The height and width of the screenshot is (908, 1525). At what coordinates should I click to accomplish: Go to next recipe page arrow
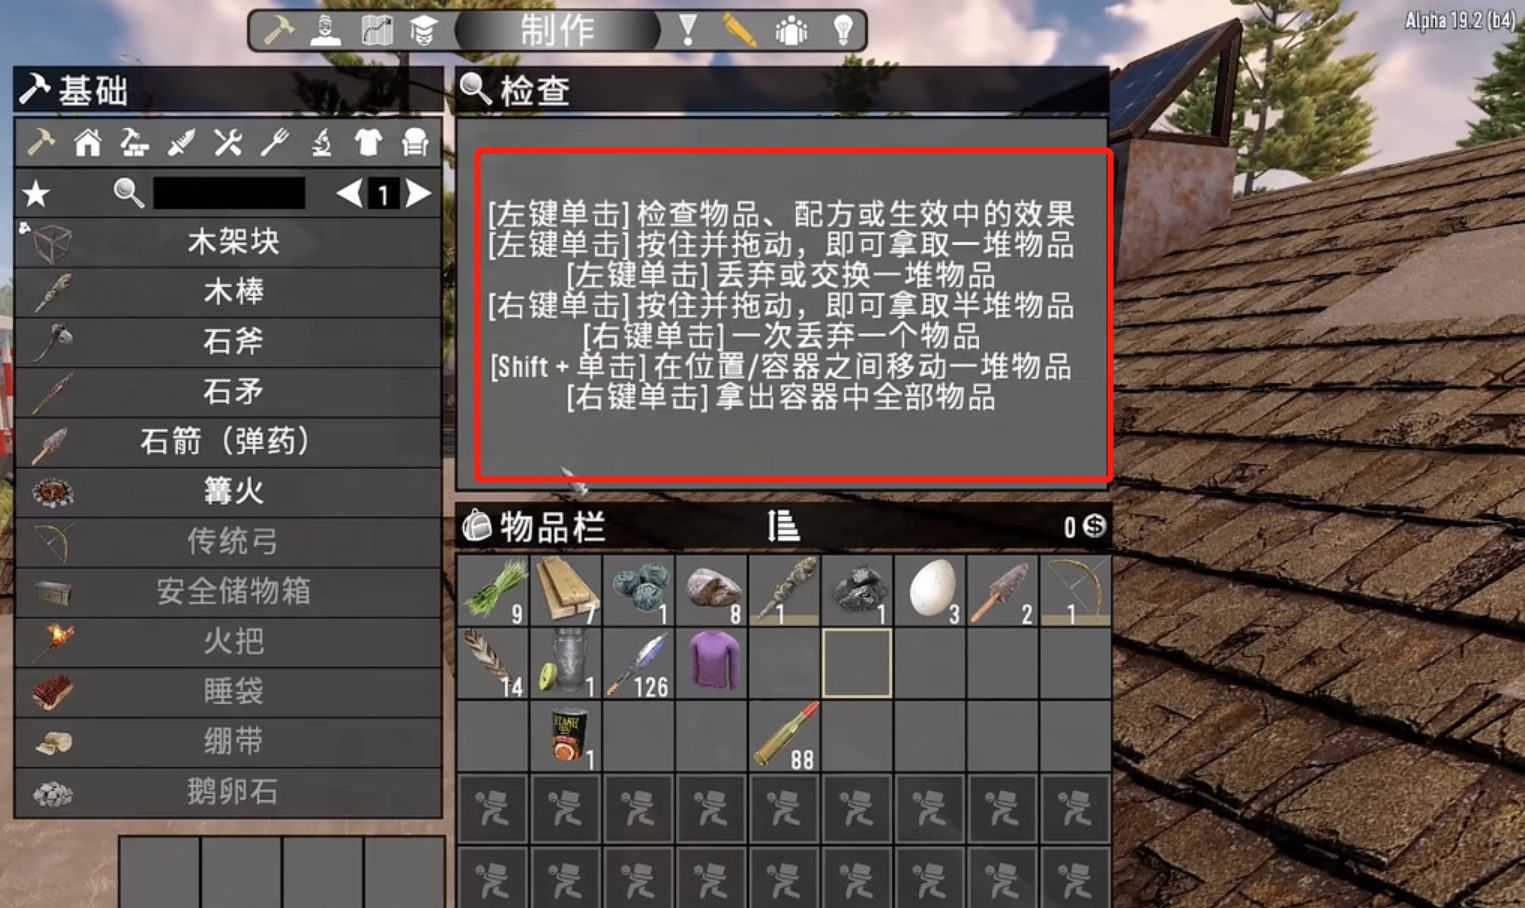point(419,193)
